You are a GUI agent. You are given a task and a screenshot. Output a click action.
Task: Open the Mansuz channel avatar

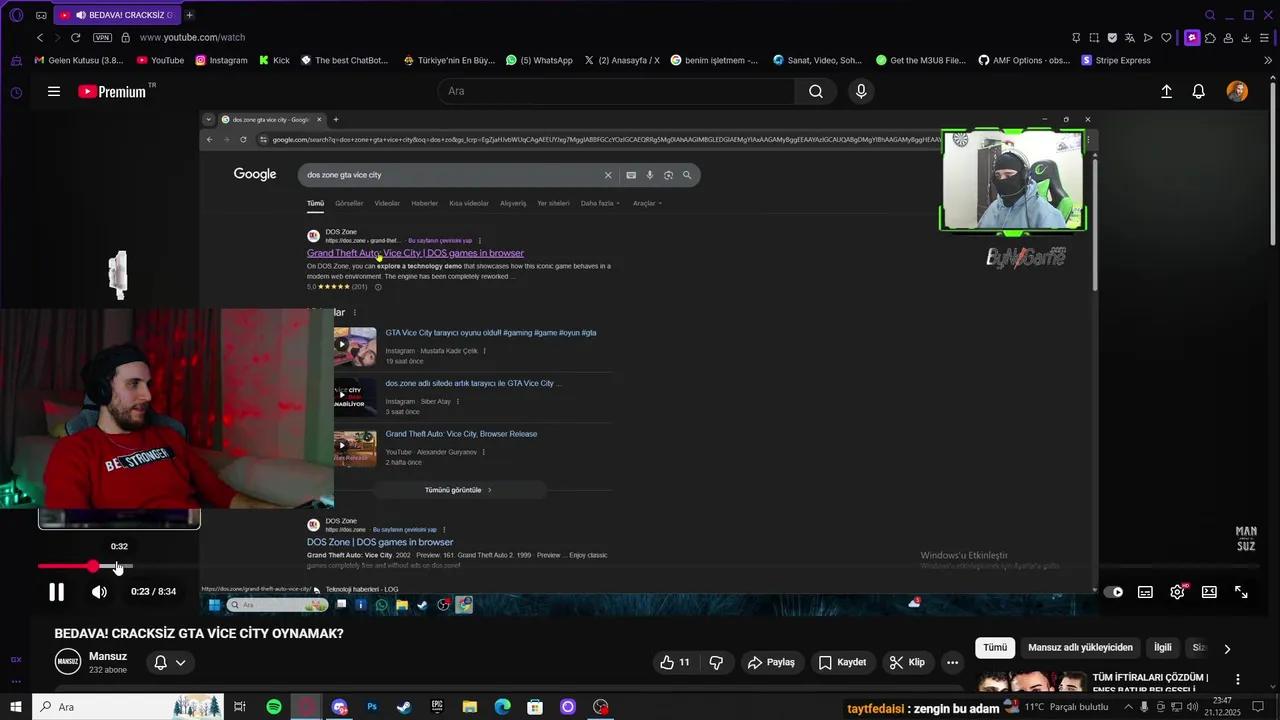[x=68, y=662]
